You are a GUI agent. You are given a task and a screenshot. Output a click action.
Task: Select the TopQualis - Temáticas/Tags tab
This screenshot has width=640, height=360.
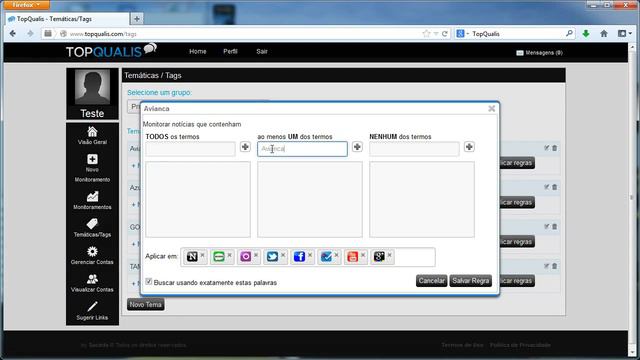(67, 19)
